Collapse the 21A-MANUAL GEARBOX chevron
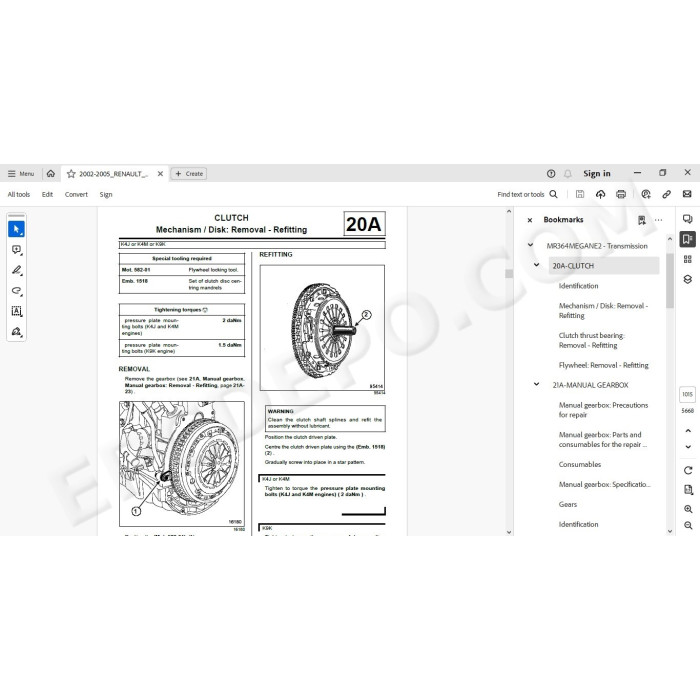The image size is (700, 700). (537, 384)
